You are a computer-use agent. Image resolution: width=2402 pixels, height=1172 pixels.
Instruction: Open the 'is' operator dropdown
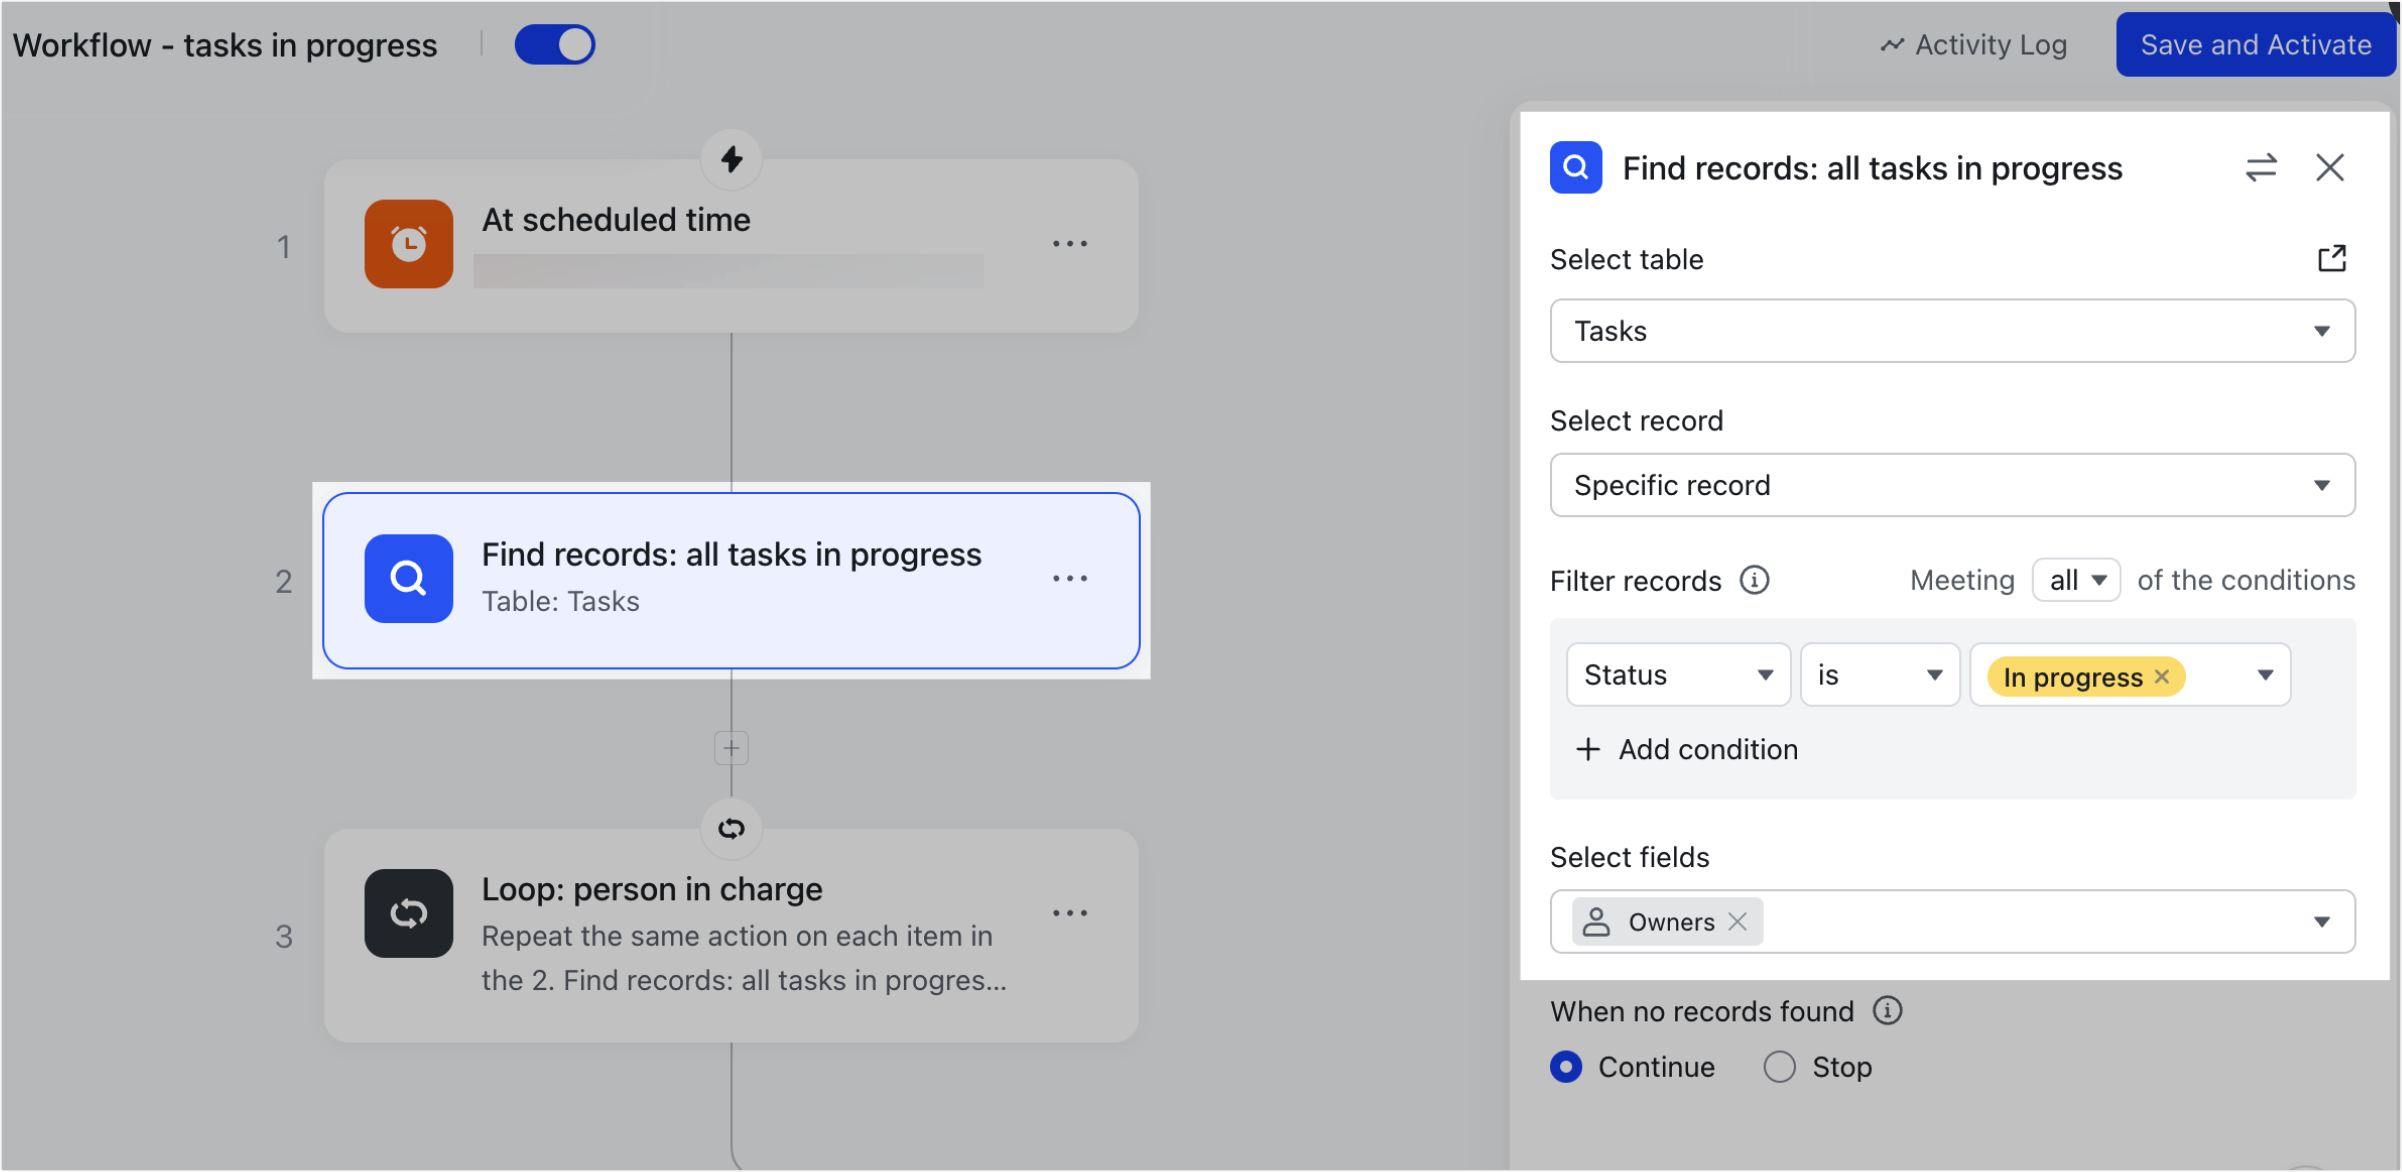coord(1880,675)
